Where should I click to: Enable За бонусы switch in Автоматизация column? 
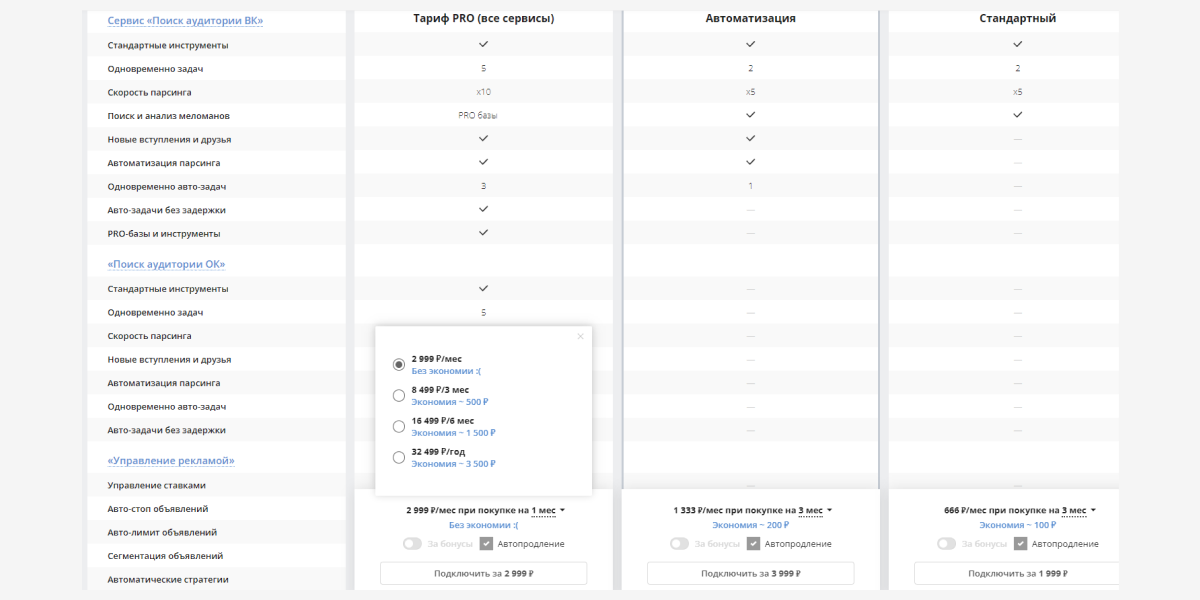(679, 544)
